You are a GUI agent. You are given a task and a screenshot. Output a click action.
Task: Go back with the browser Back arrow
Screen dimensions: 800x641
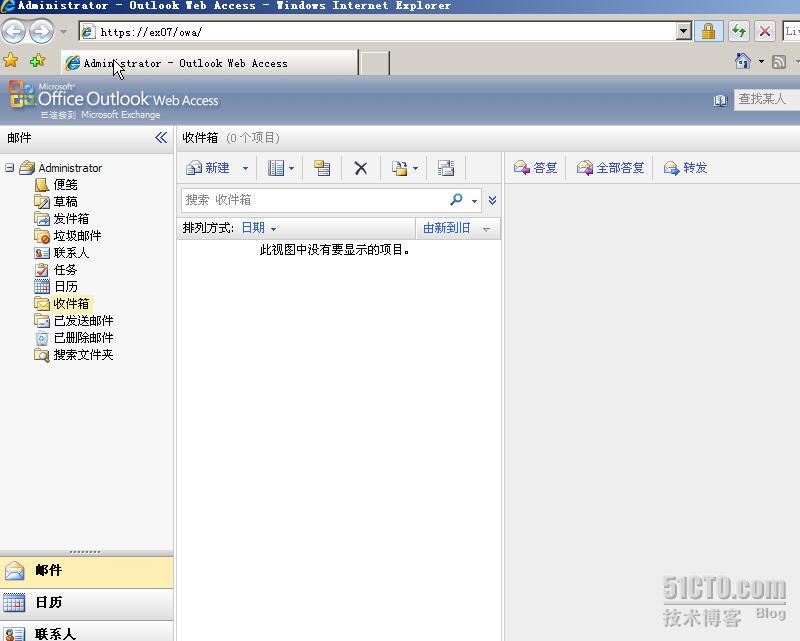(13, 32)
